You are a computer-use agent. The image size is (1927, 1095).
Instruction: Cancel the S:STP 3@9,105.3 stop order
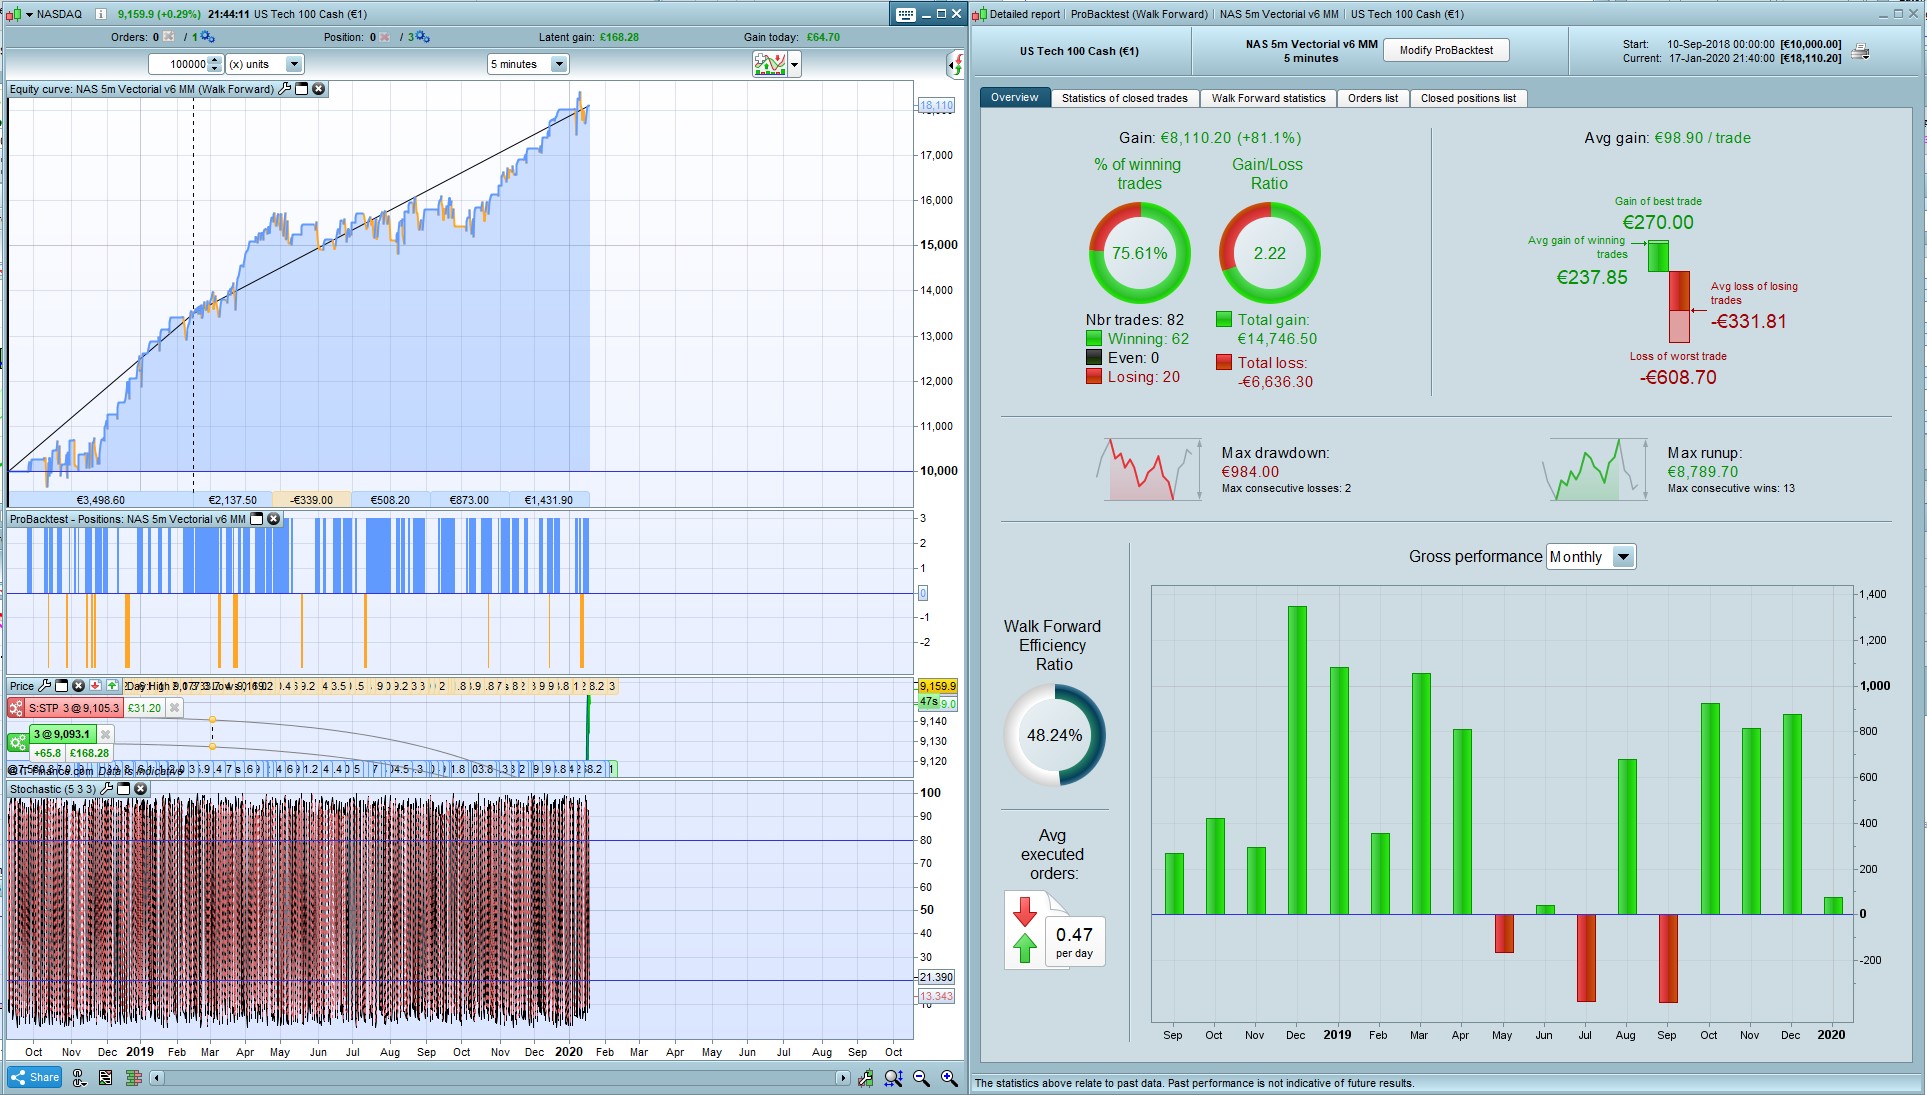point(174,708)
